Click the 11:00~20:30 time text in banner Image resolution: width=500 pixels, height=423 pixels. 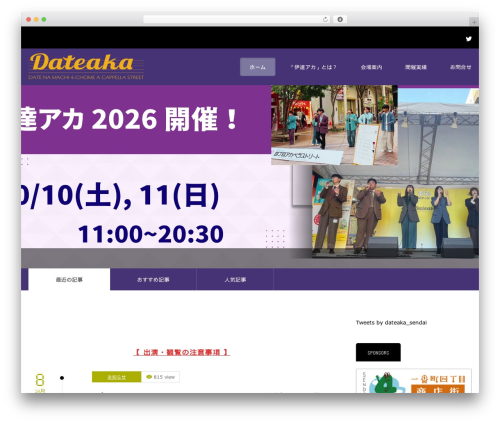(151, 234)
